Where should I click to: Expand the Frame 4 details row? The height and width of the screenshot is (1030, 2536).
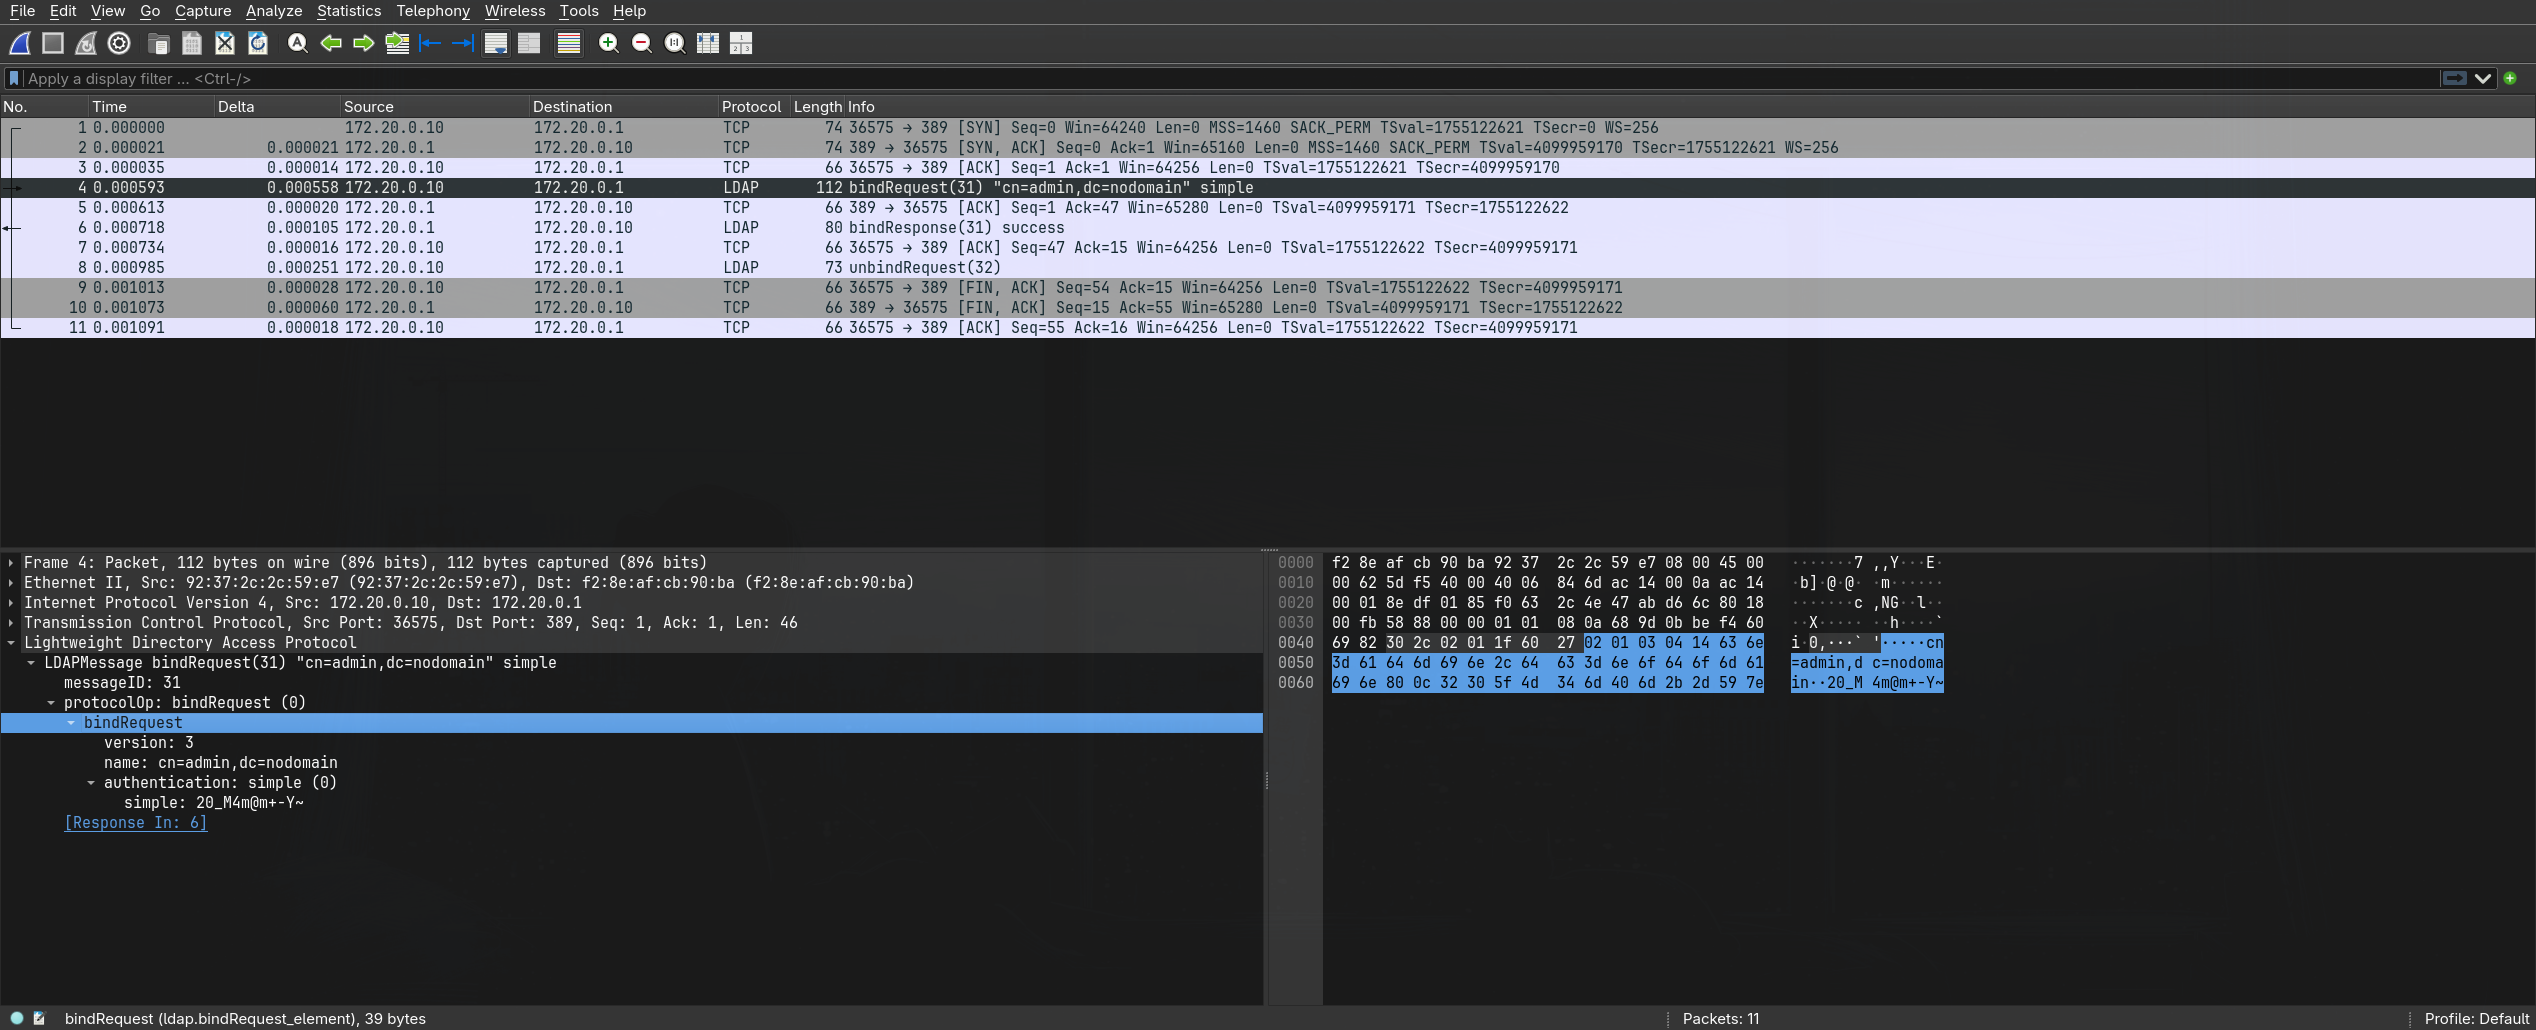pyautogui.click(x=11, y=563)
